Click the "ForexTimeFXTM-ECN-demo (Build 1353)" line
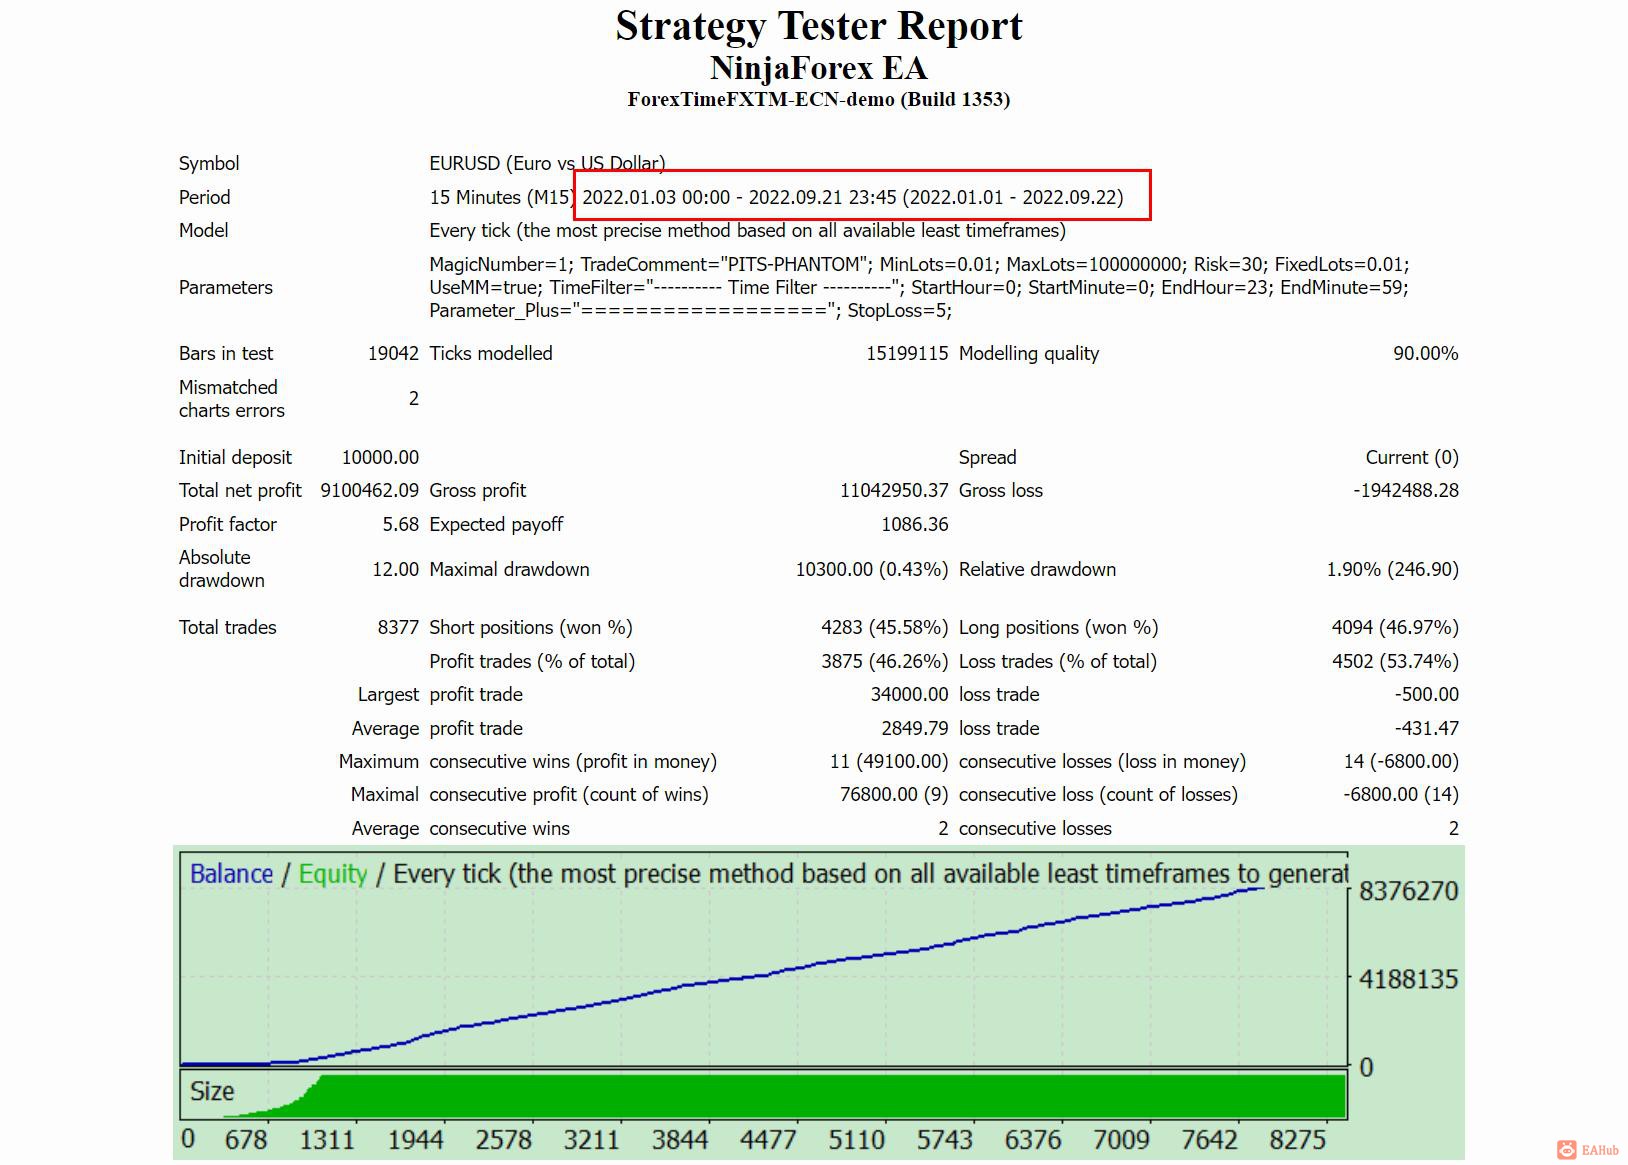Viewport: 1628px width, 1165px height. coord(819,99)
